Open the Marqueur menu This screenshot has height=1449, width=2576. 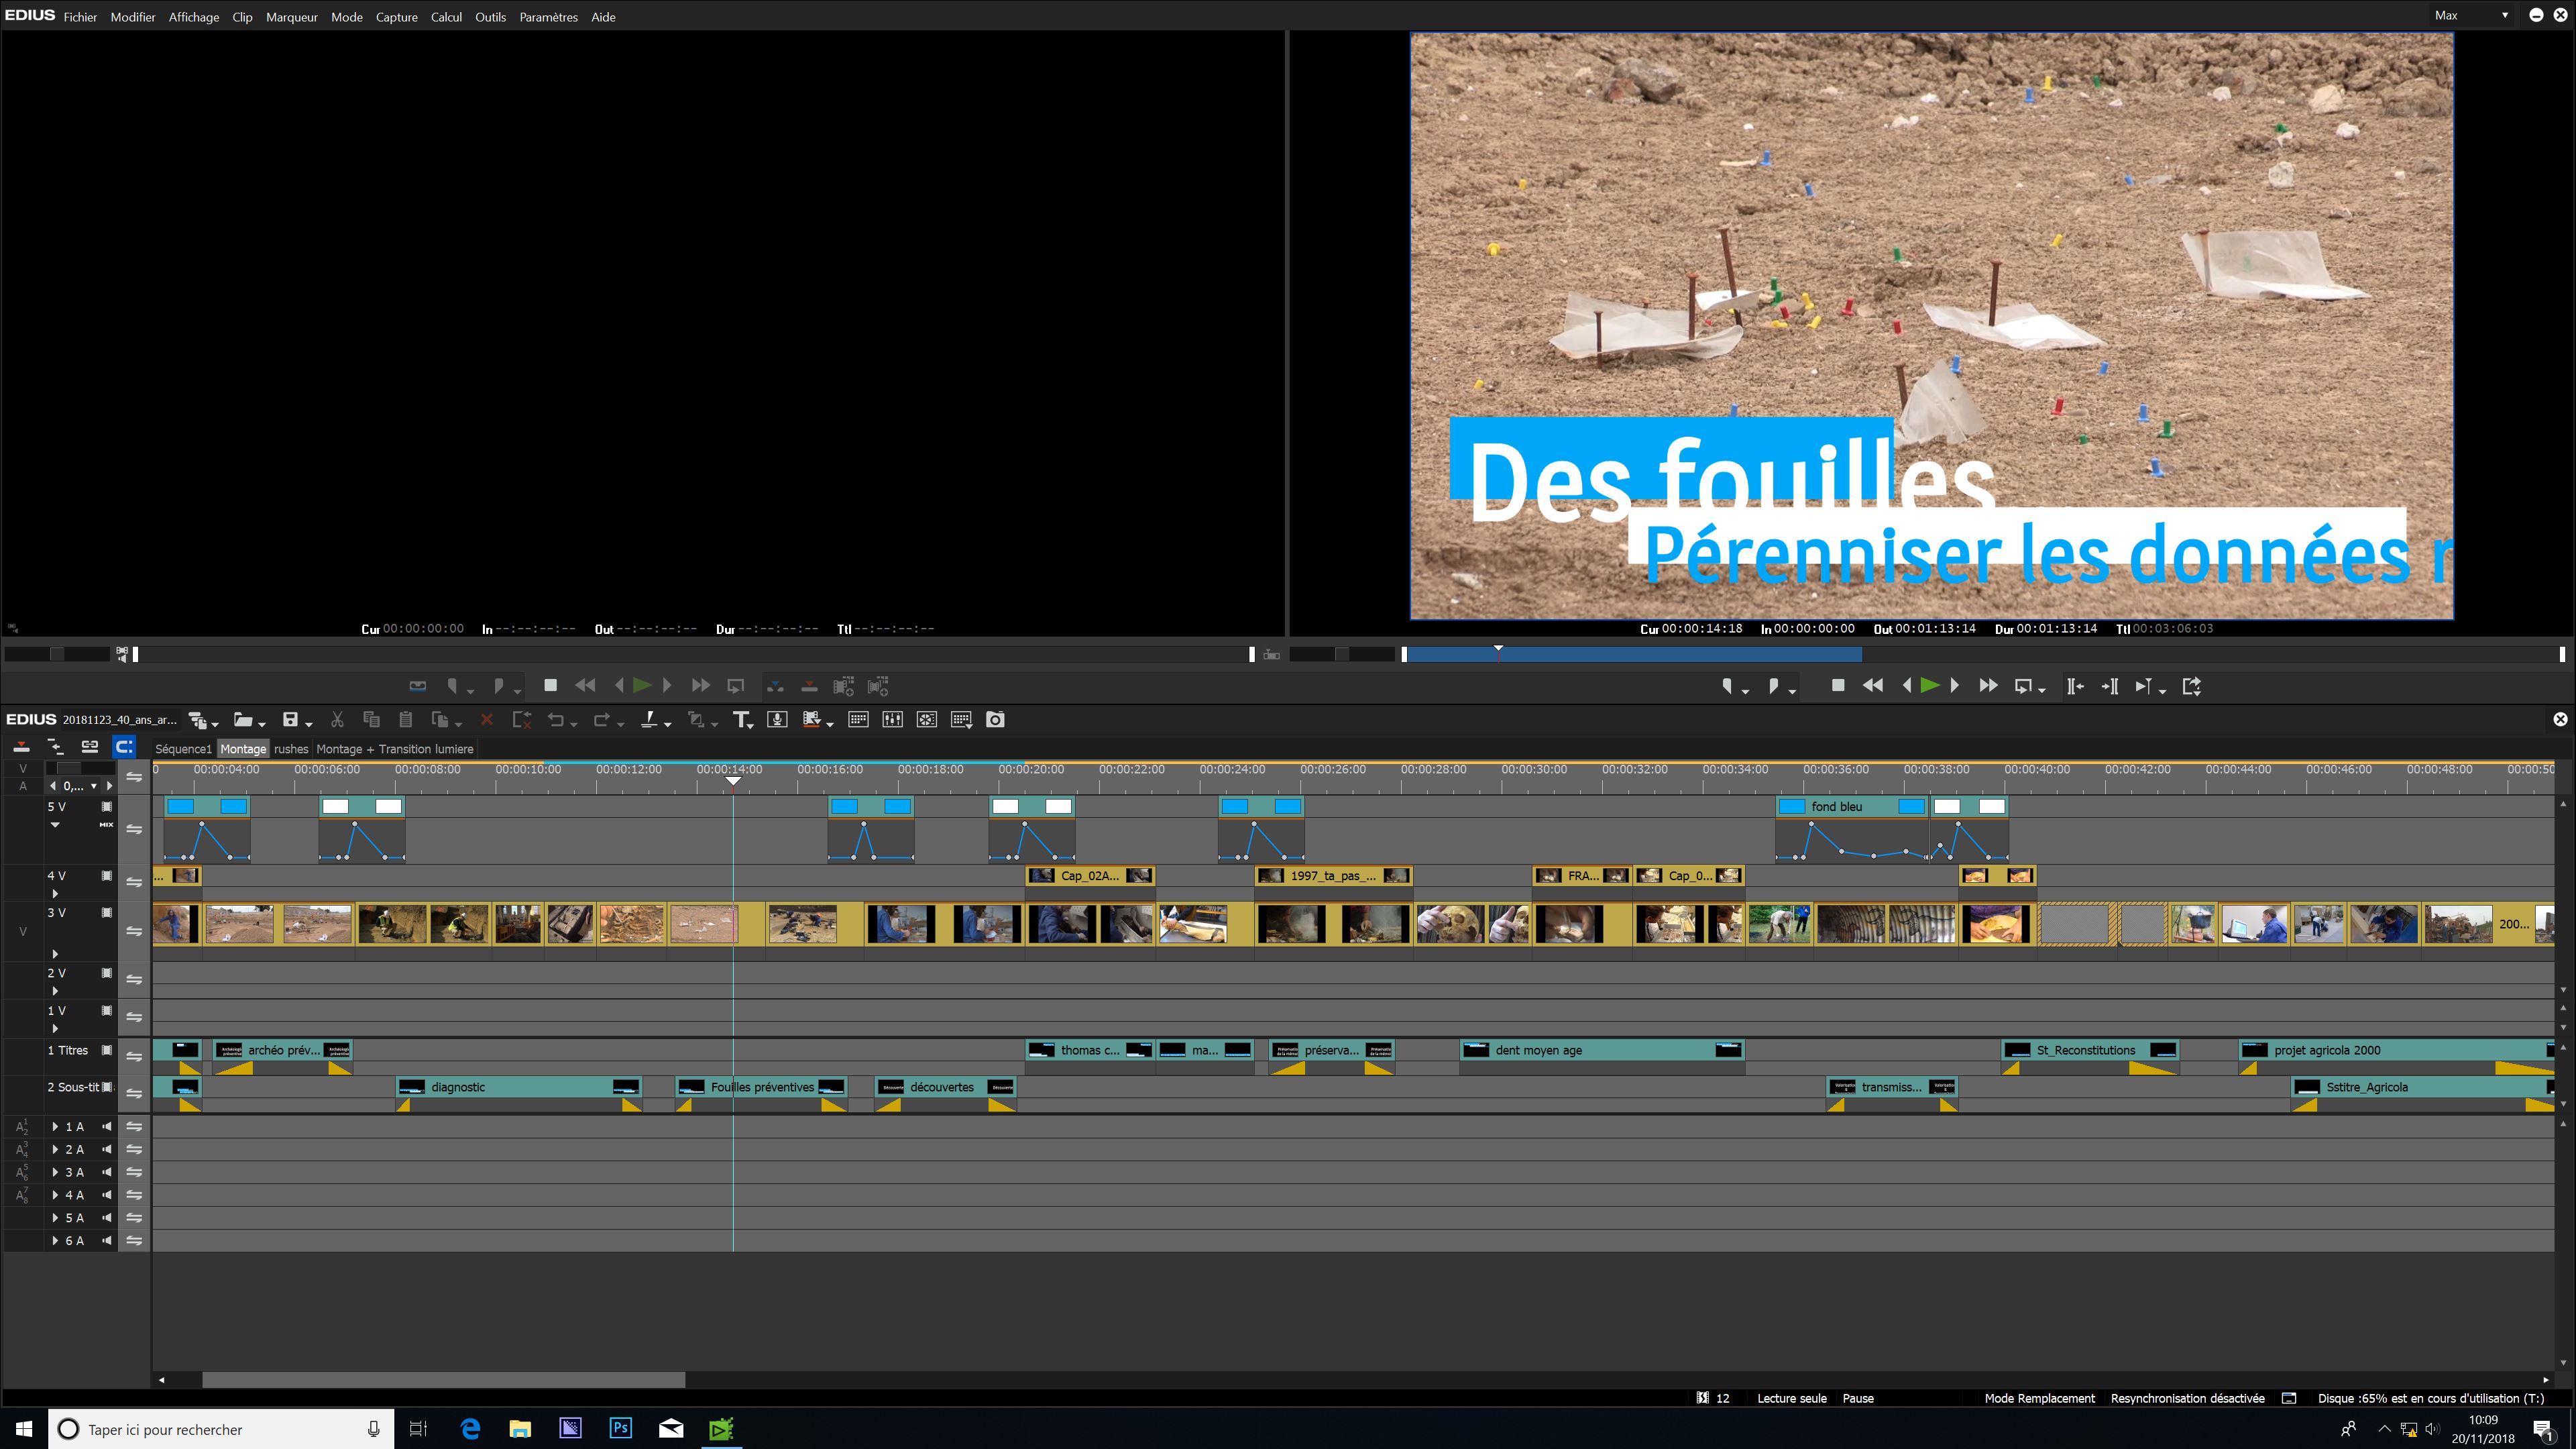point(291,17)
